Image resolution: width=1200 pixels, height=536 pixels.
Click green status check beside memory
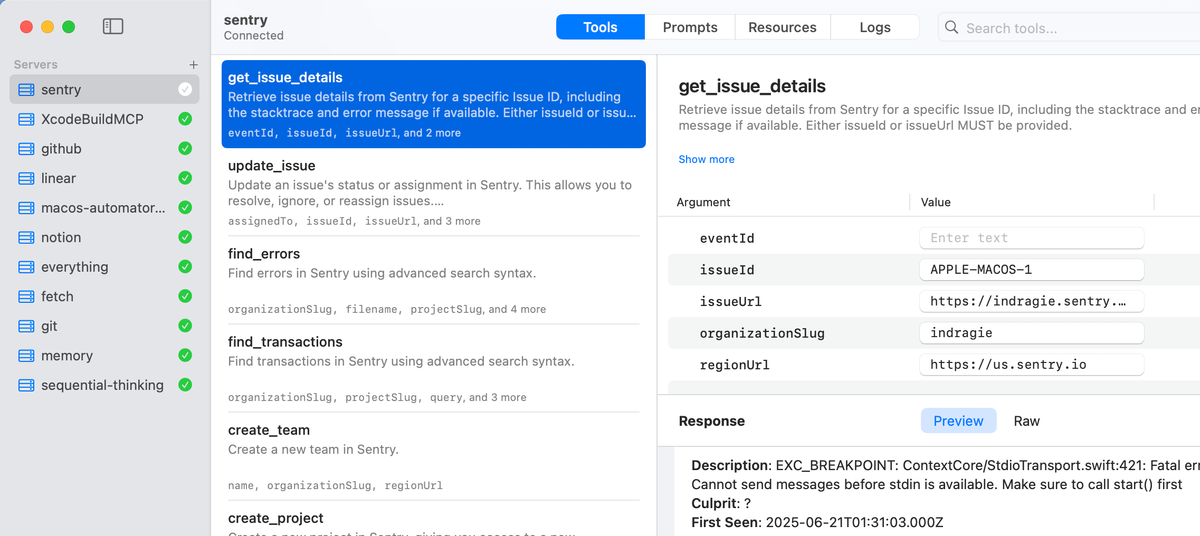(185, 355)
